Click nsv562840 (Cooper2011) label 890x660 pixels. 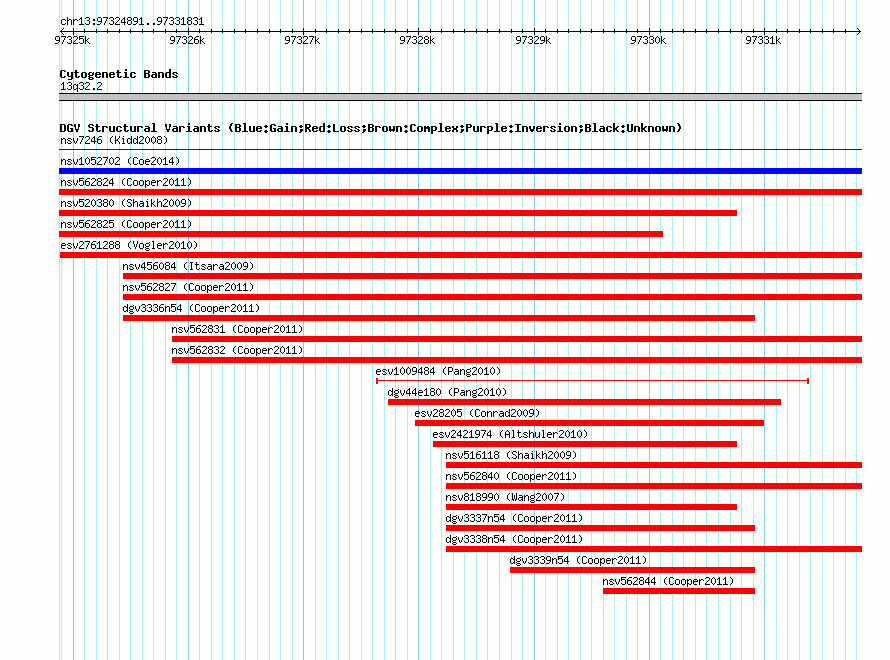click(x=511, y=476)
